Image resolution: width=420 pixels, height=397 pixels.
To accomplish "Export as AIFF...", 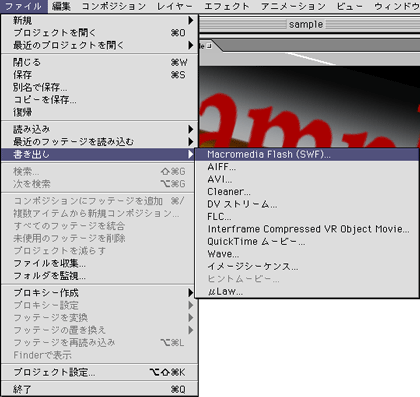I will 307,167.
